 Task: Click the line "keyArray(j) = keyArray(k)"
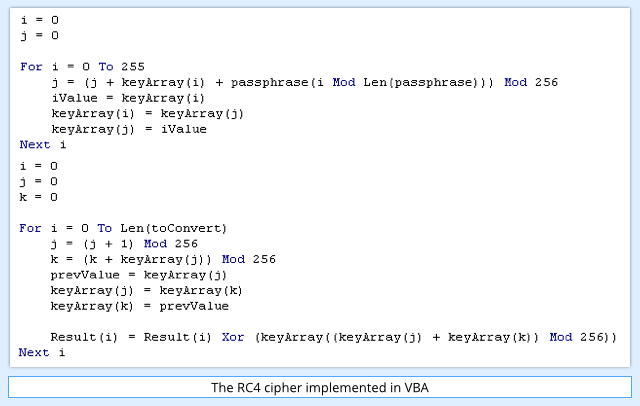click(147, 291)
